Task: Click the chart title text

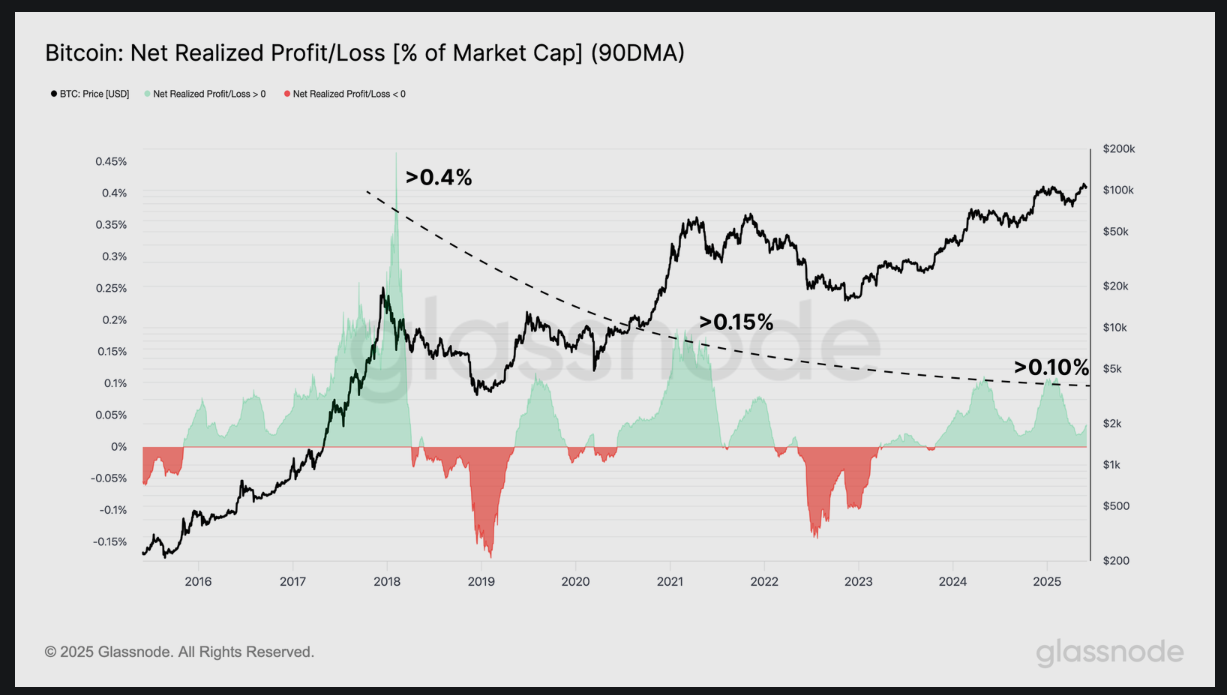Action: click(365, 53)
